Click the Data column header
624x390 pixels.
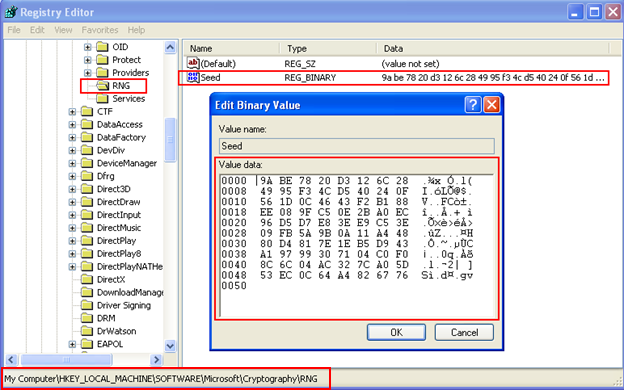tap(493, 49)
